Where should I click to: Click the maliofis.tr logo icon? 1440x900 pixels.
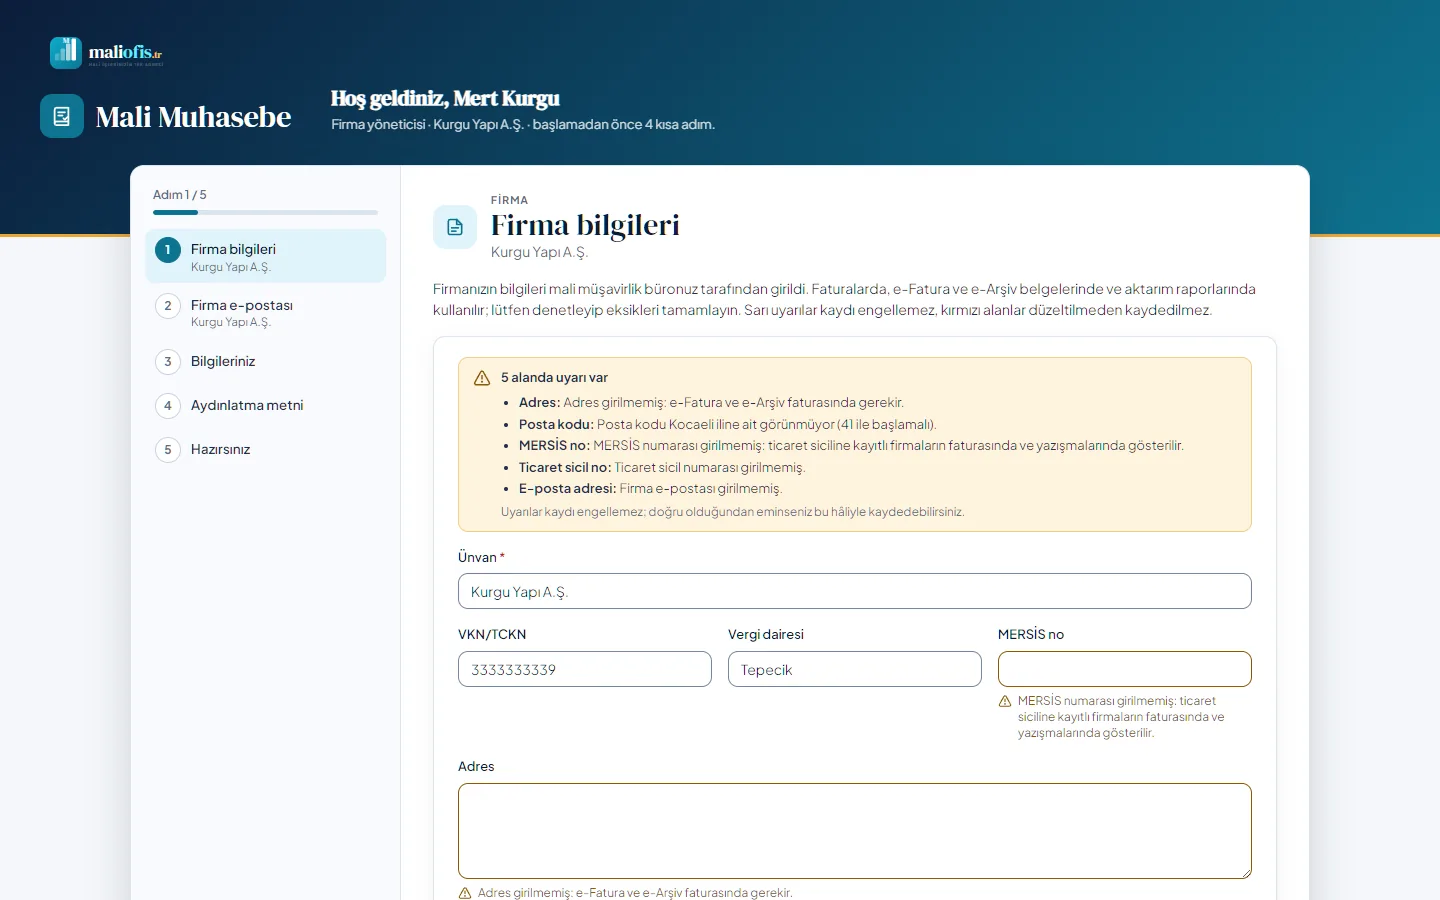(x=66, y=53)
